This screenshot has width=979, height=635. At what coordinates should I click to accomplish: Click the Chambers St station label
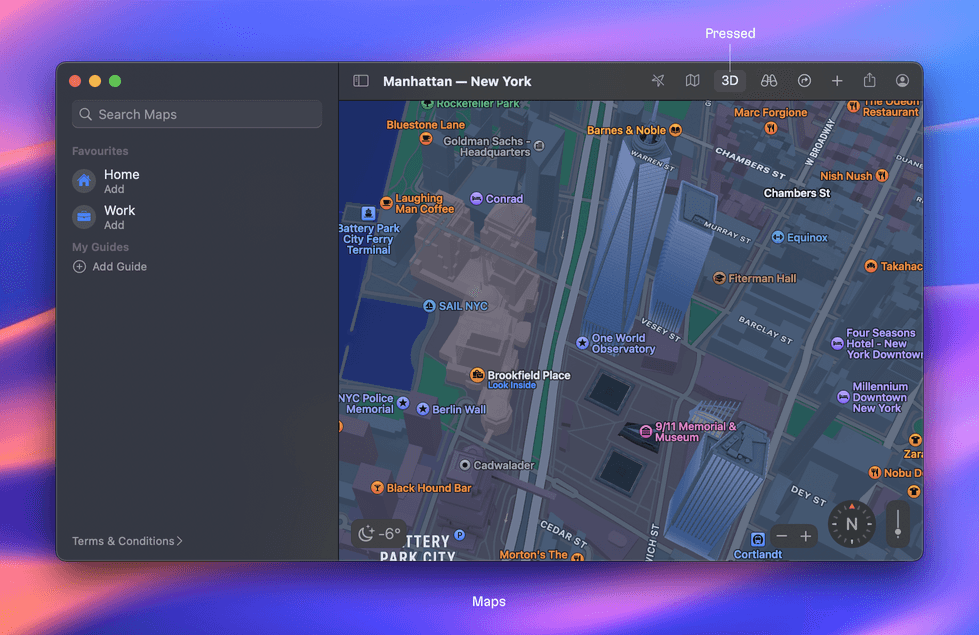pos(797,193)
